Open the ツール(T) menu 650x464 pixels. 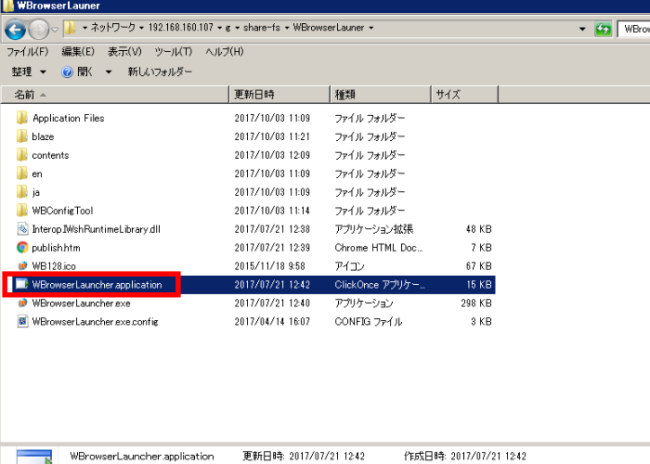click(174, 51)
